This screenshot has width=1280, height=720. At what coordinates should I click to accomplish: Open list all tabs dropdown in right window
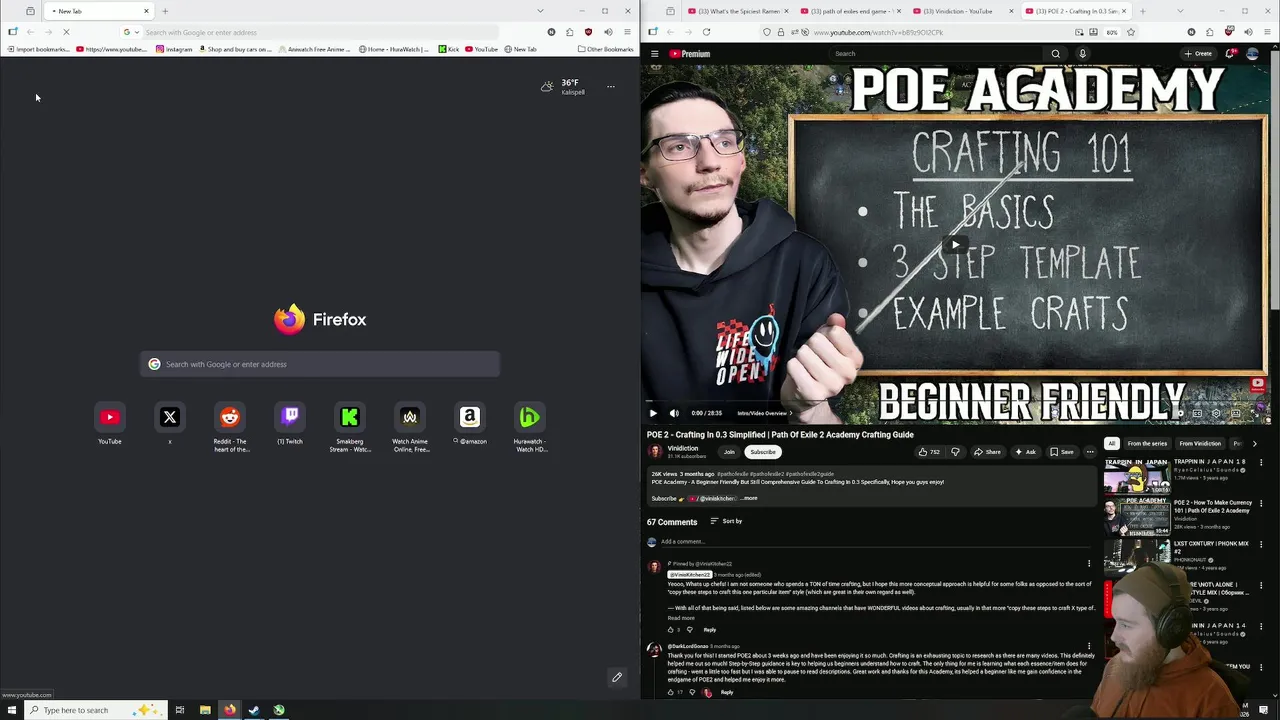pos(1180,11)
